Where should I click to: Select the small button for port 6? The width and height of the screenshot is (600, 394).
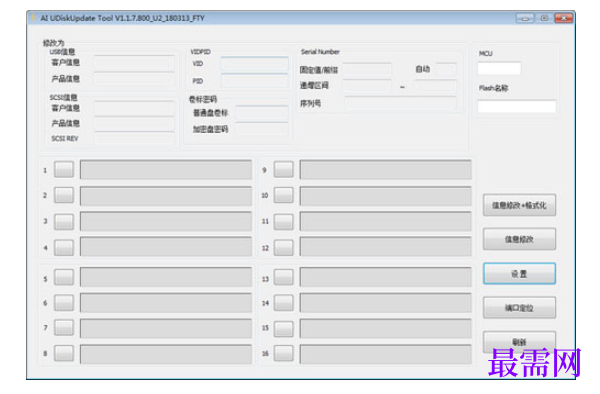click(x=64, y=303)
